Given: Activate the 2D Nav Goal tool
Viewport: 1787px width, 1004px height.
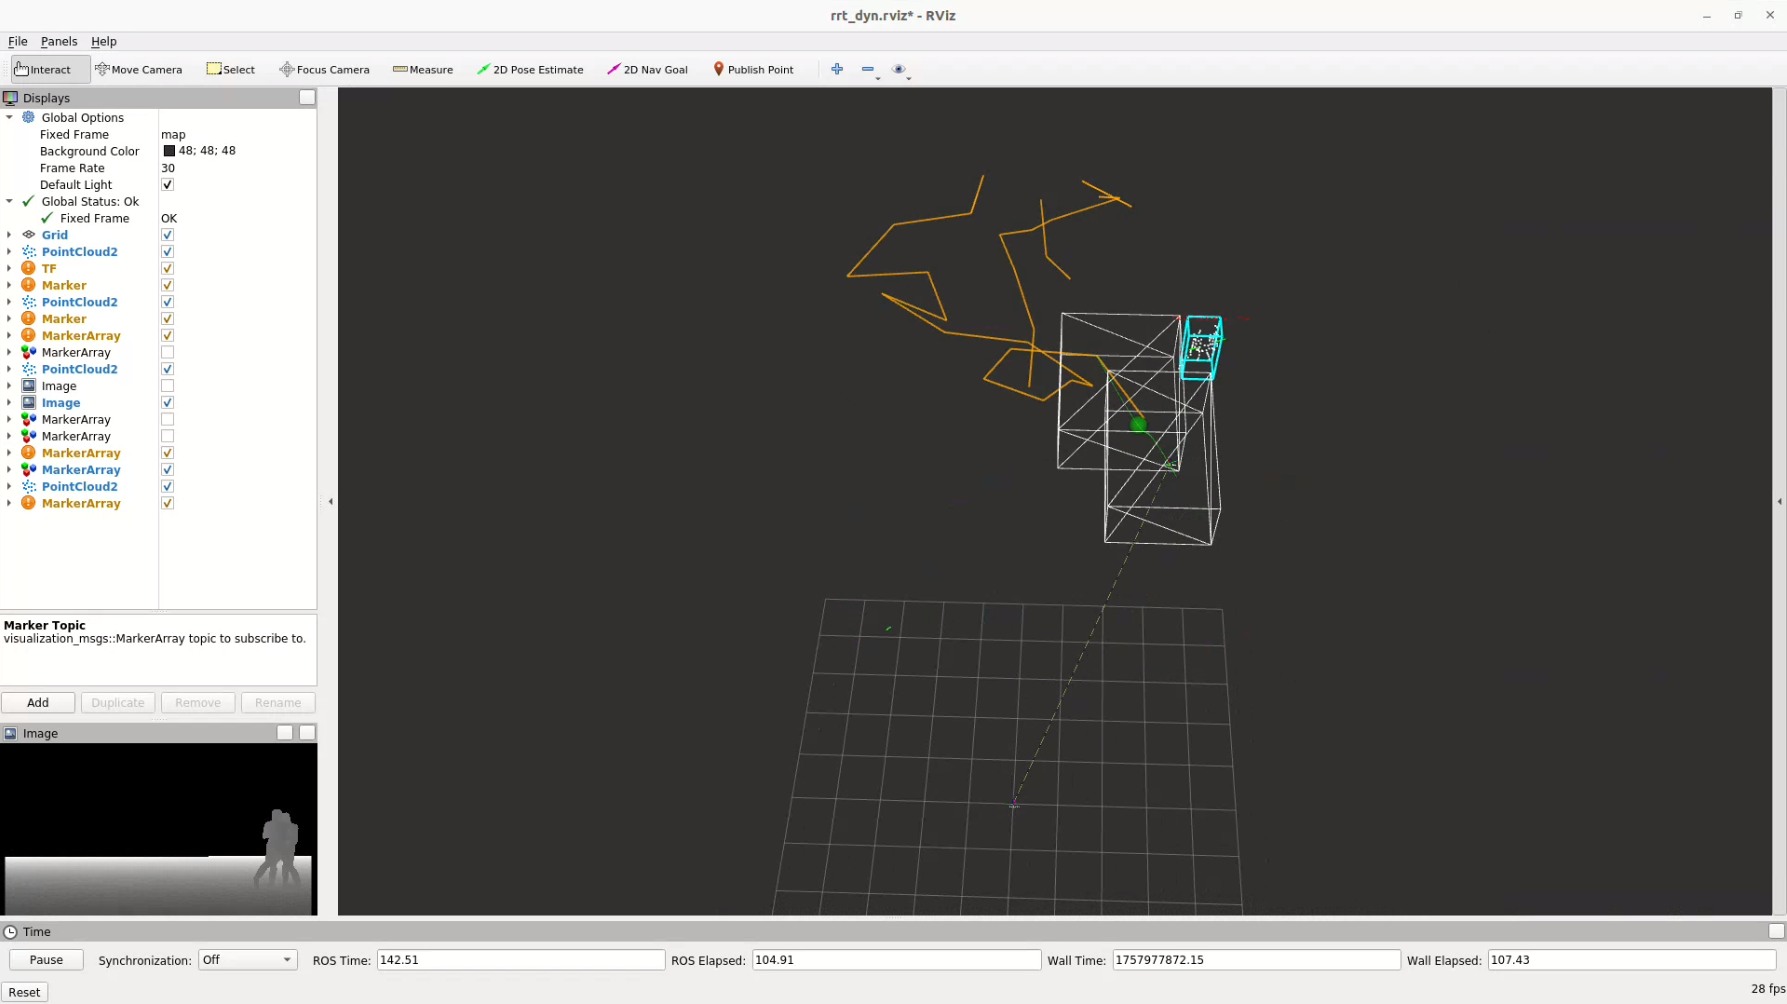Looking at the screenshot, I should [x=647, y=70].
